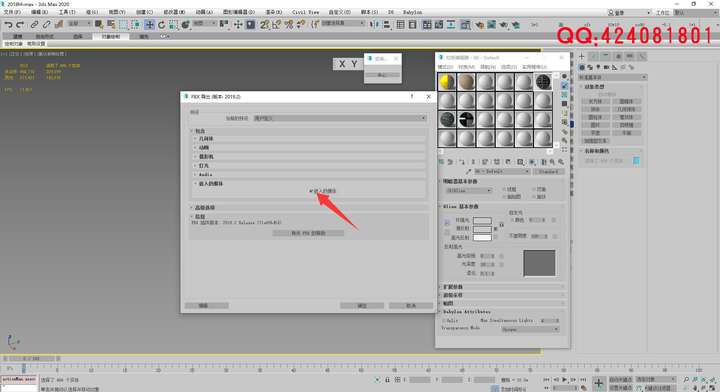
Task: Pick material from object eyedropper
Action: (468, 172)
